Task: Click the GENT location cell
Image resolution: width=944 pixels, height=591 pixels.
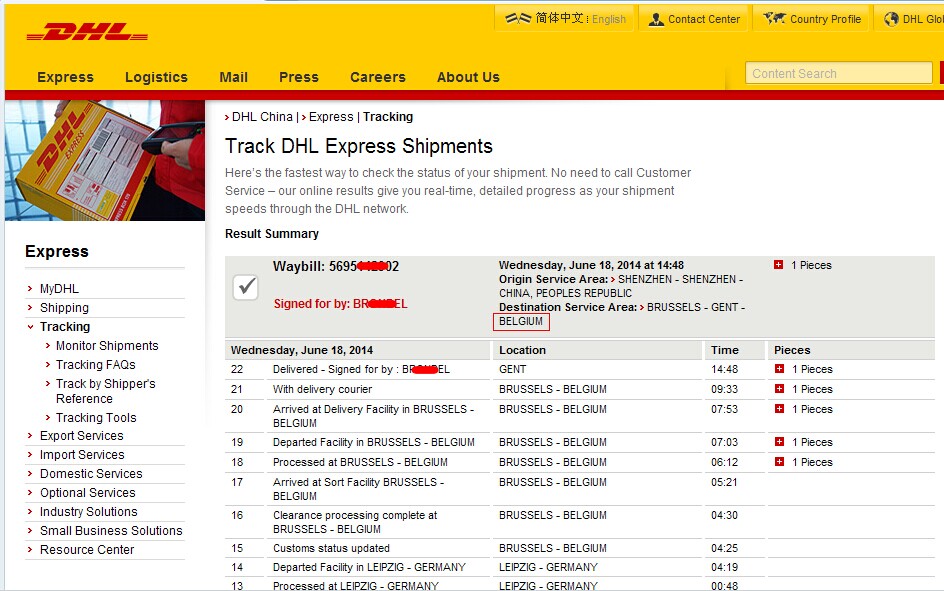Action: pyautogui.click(x=512, y=370)
